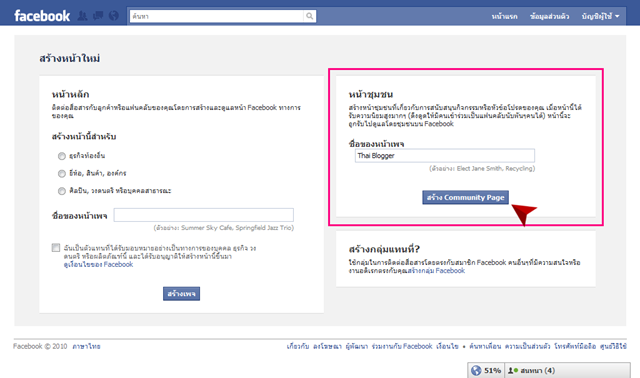Open the โทรศัพท์มือถือ footer link
The height and width of the screenshot is (378, 640).
(x=575, y=346)
